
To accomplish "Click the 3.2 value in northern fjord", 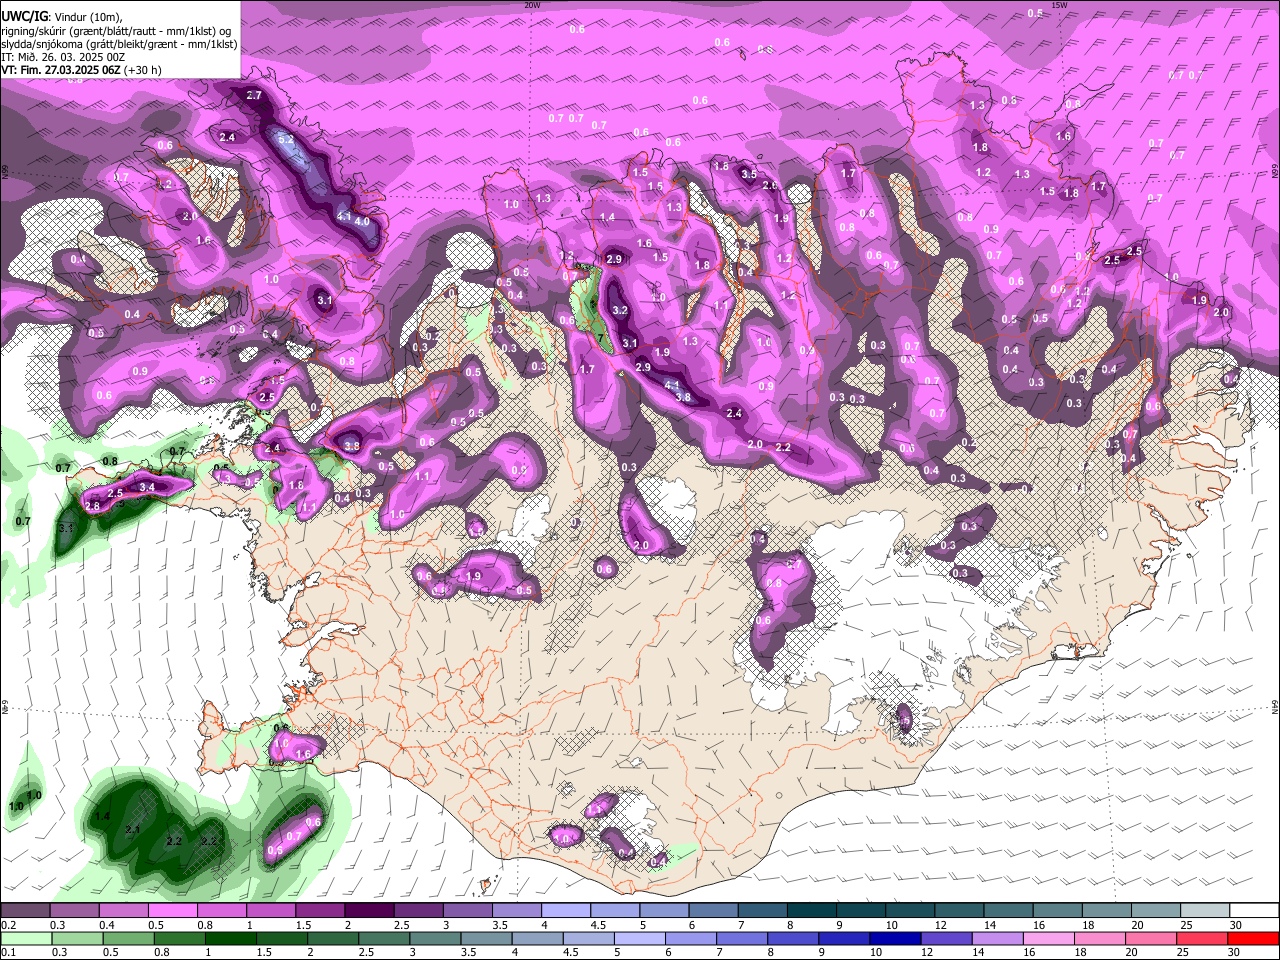I will coord(620,311).
